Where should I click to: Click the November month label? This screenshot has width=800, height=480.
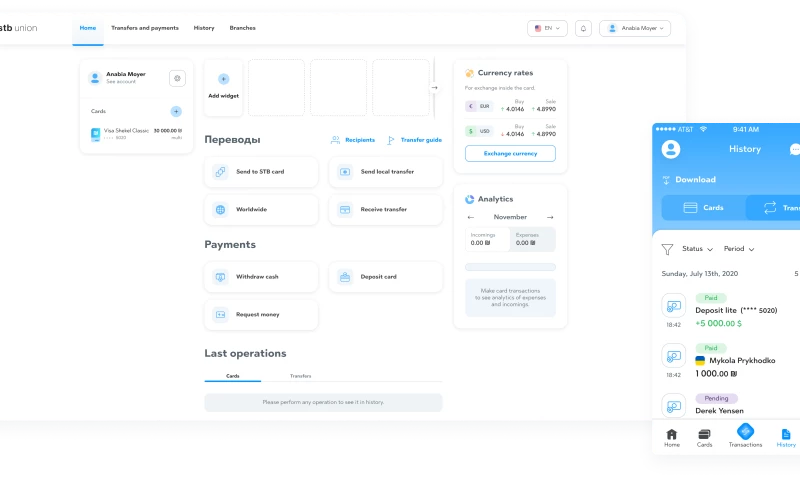coord(510,217)
